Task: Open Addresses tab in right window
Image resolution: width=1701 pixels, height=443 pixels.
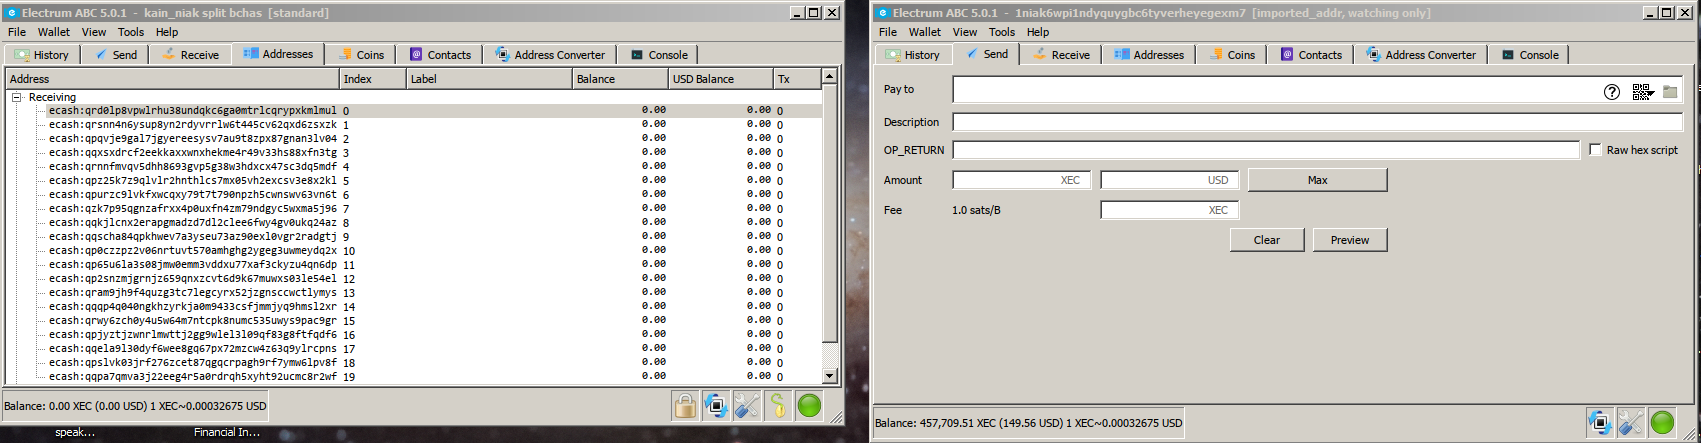Action: (x=1148, y=55)
